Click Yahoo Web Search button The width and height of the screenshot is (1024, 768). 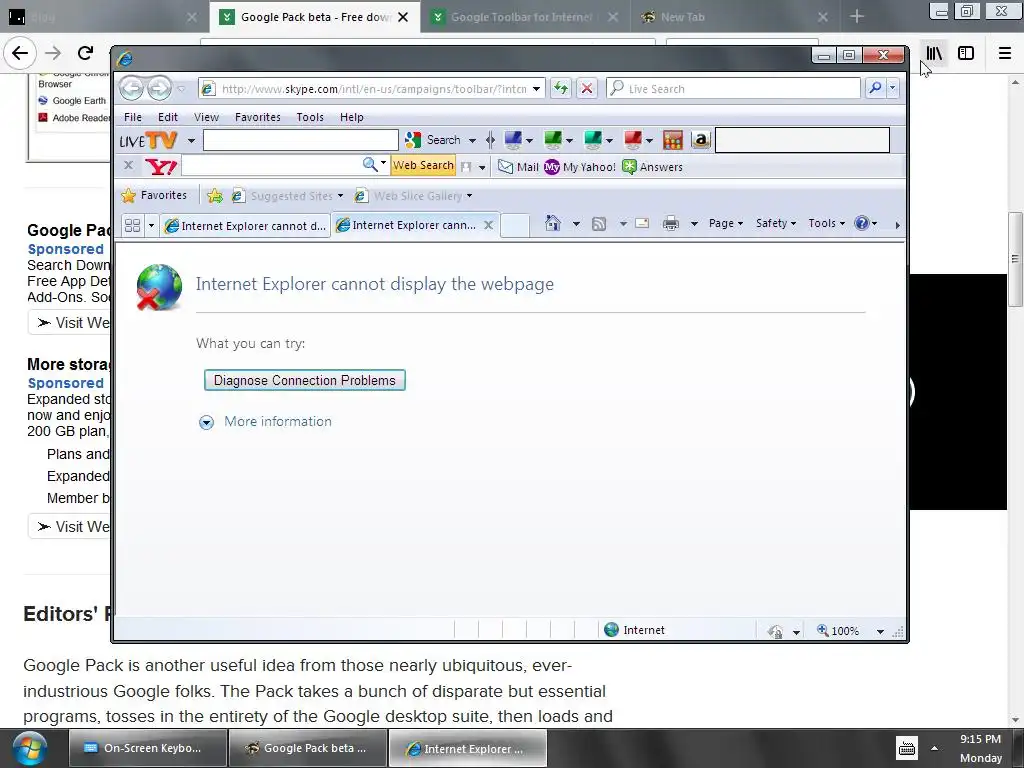pos(423,166)
